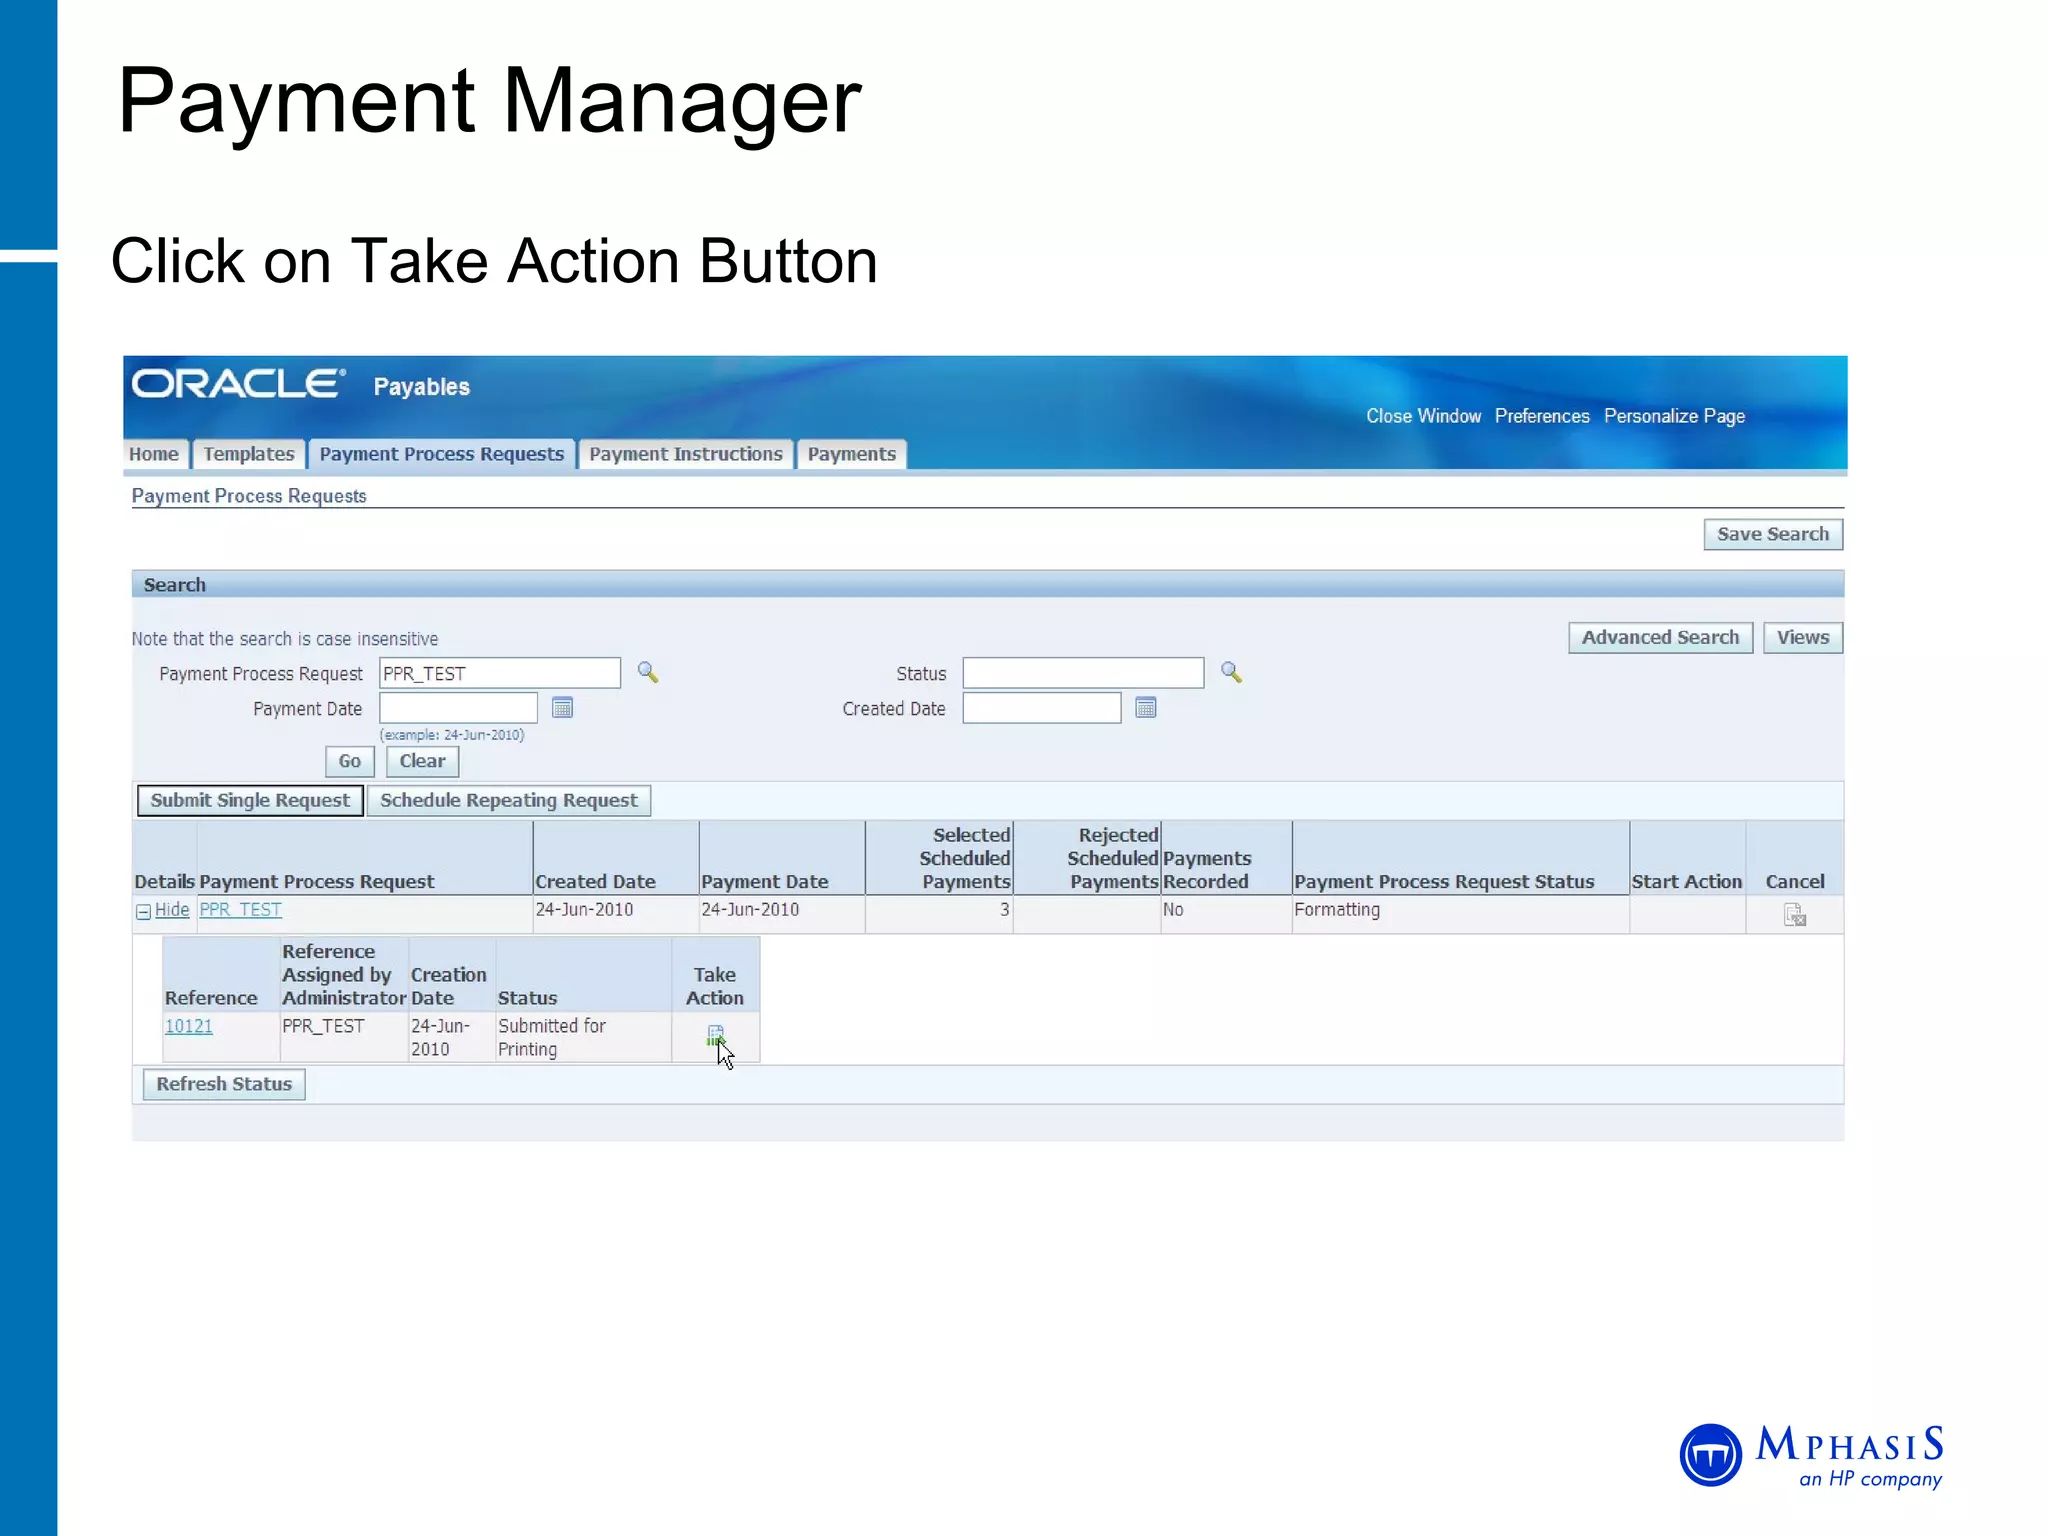This screenshot has width=2048, height=1536.
Task: Switch to the Home tab
Action: coord(154,454)
